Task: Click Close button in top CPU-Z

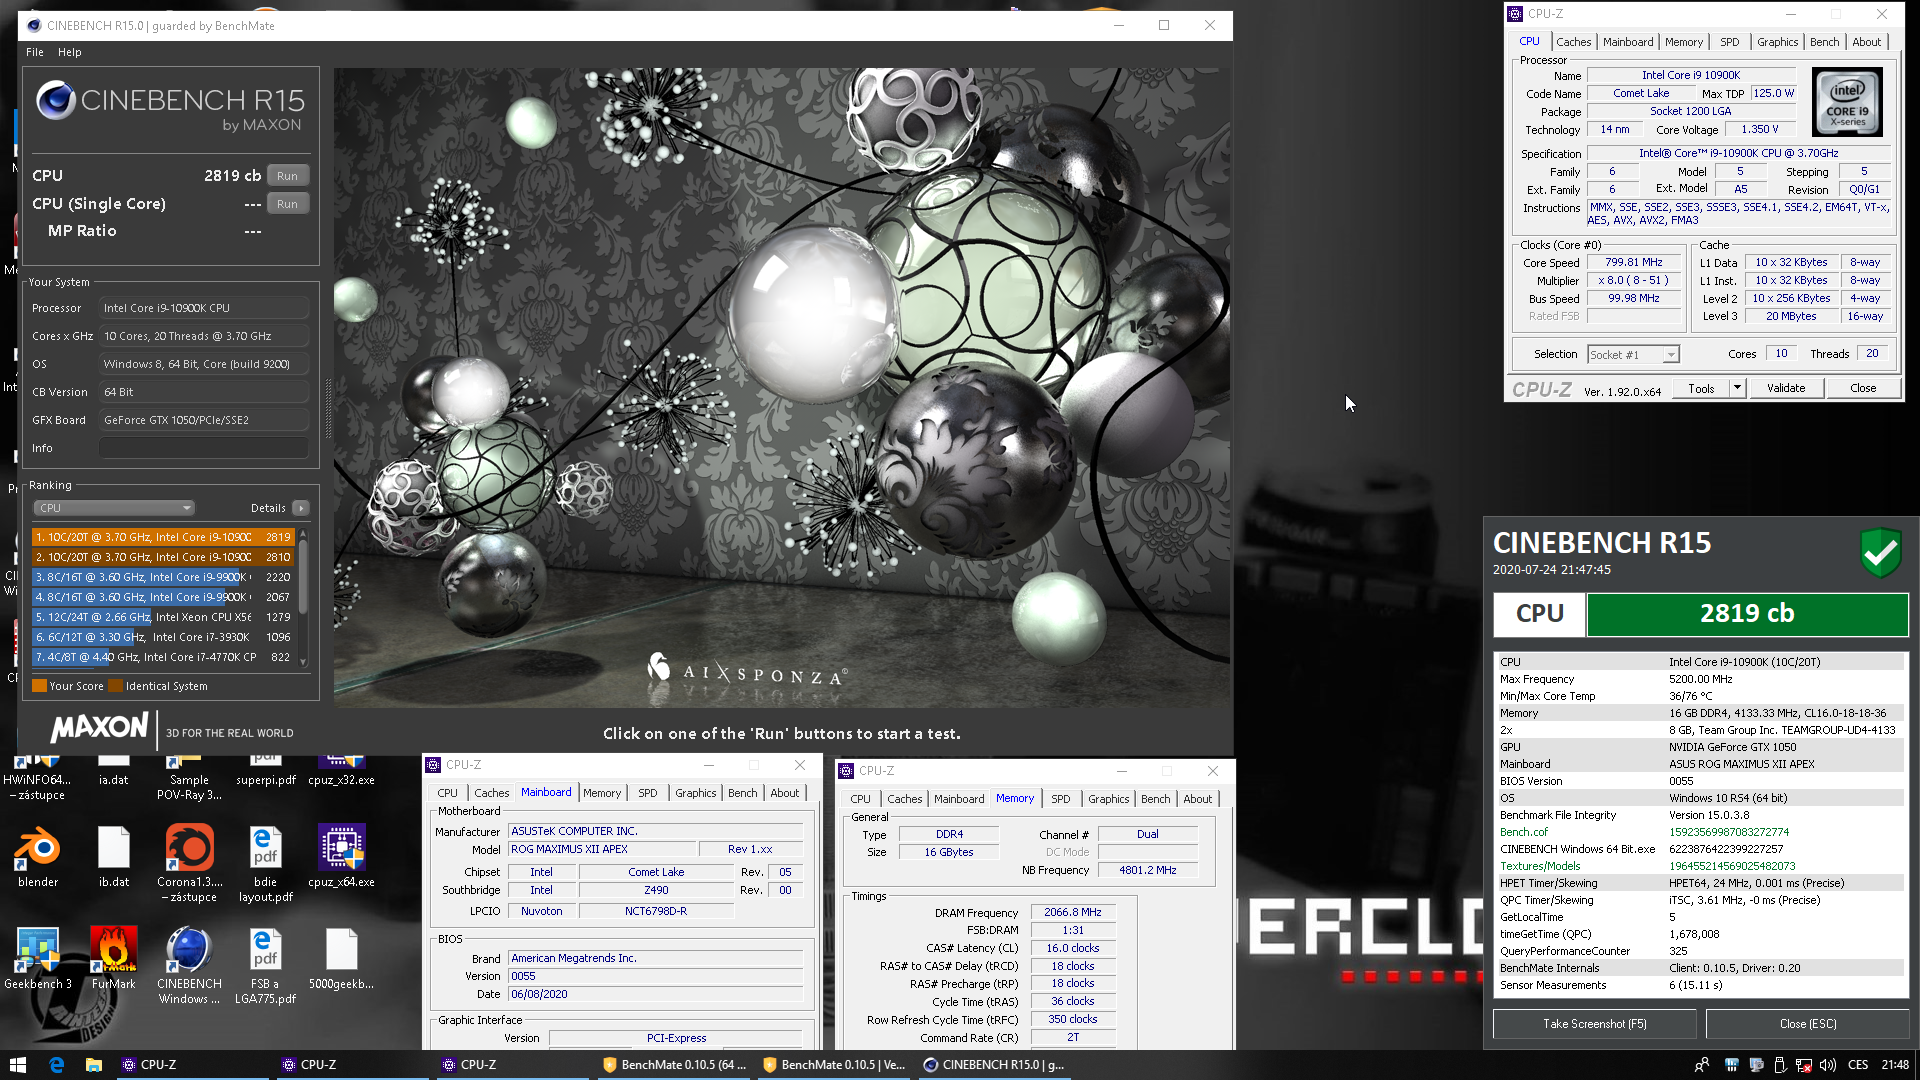Action: coord(1863,388)
